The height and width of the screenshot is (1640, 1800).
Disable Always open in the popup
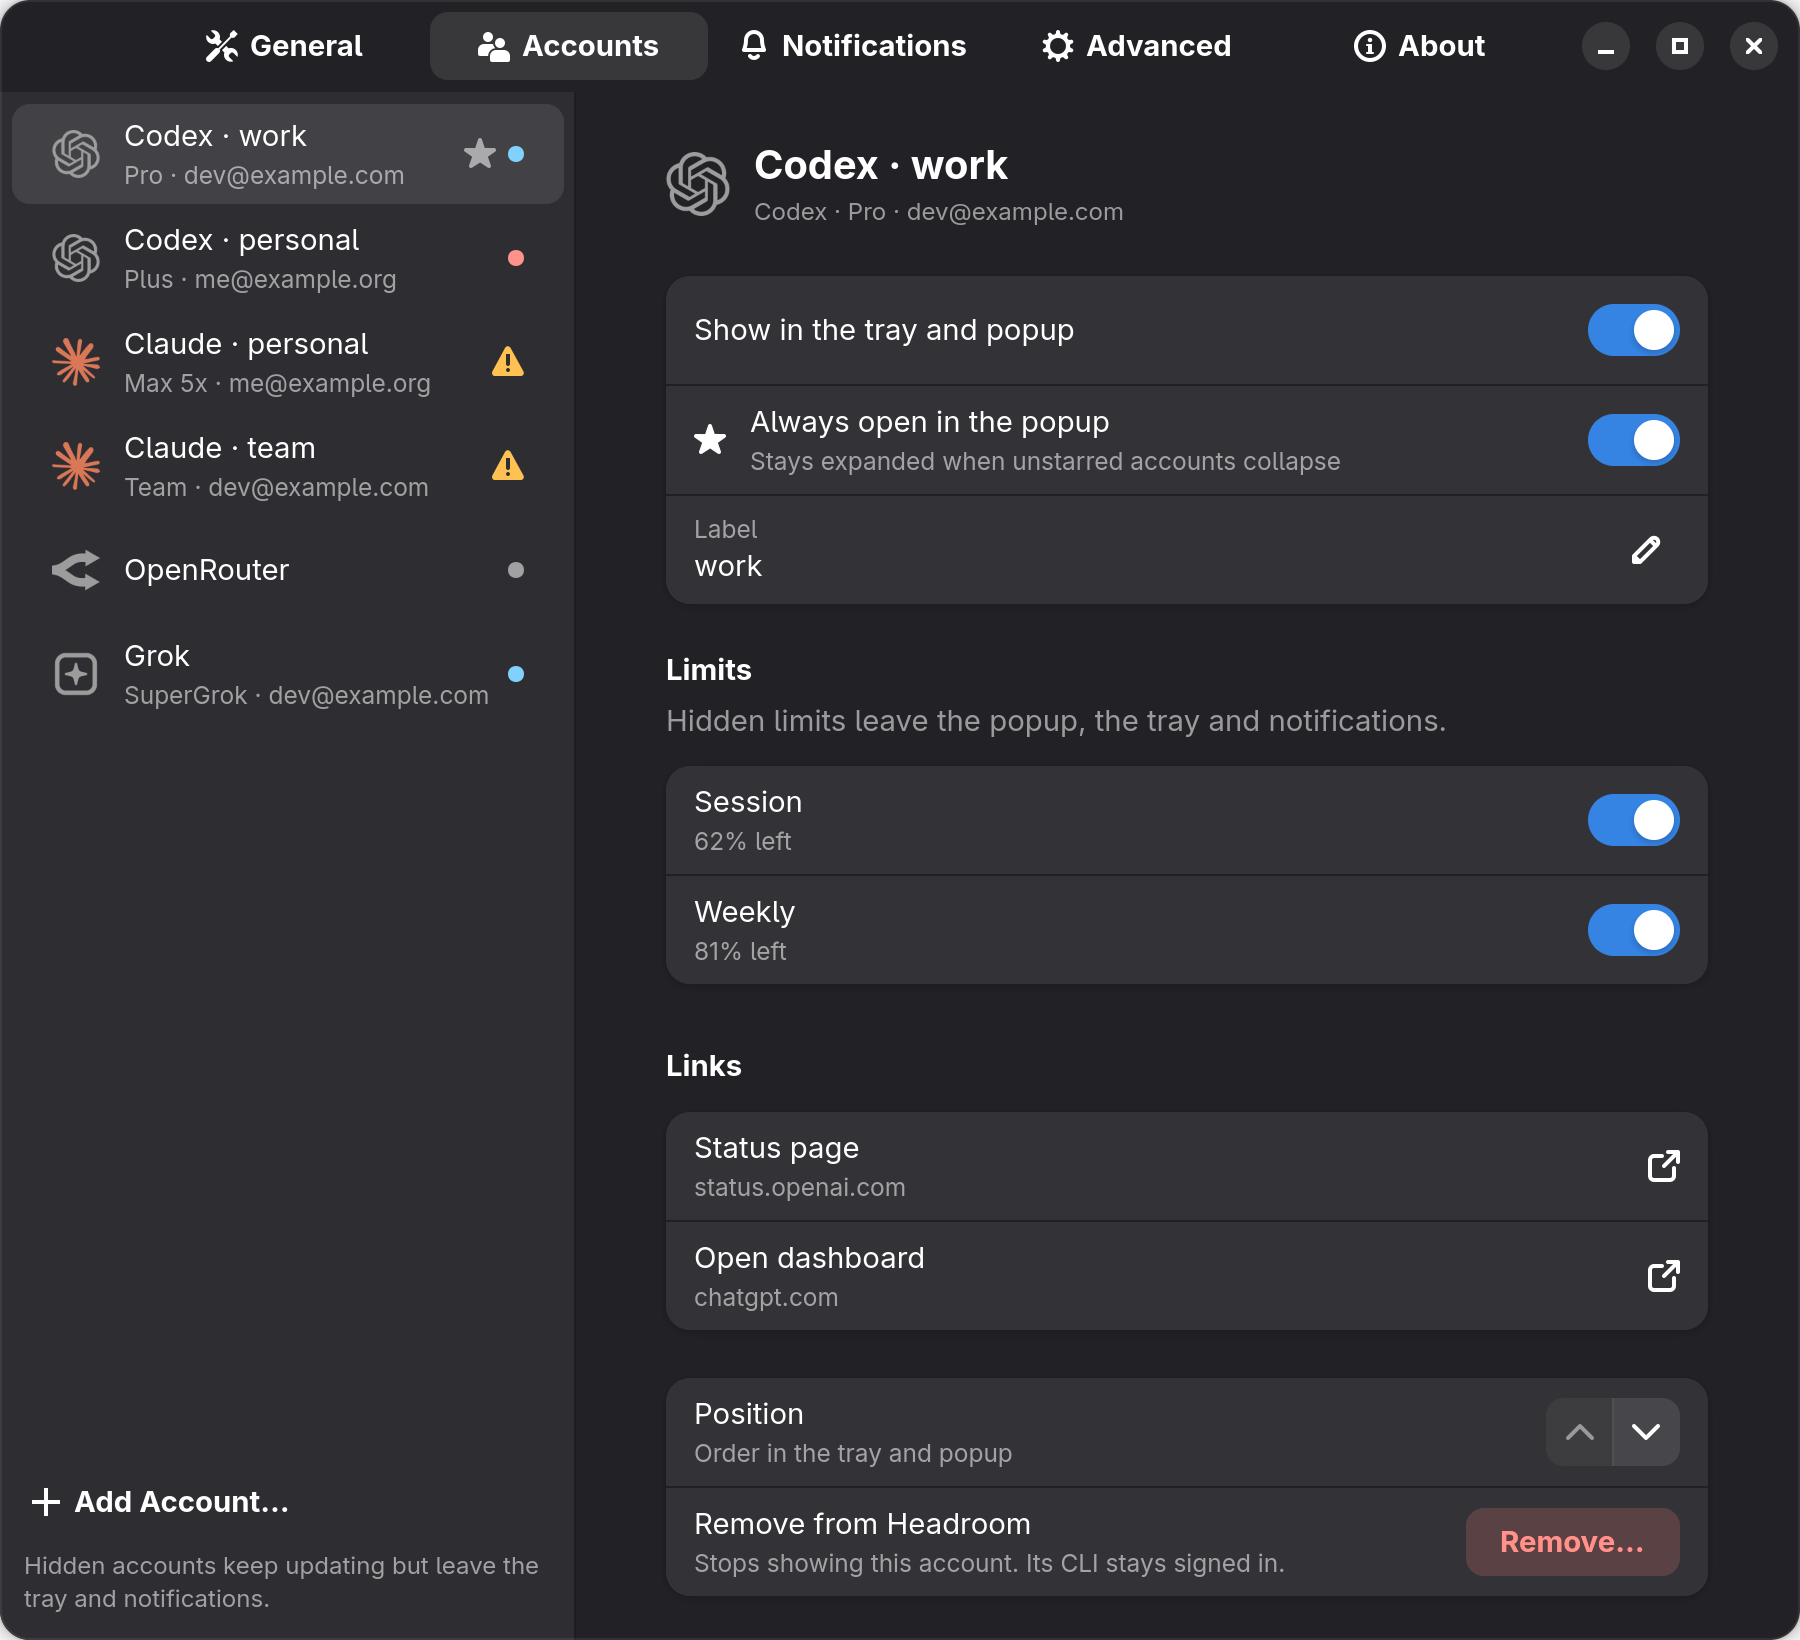[1633, 440]
